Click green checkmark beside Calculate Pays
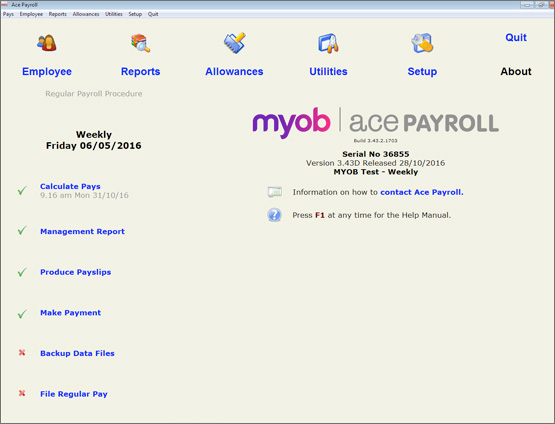This screenshot has height=424, width=555. click(22, 191)
